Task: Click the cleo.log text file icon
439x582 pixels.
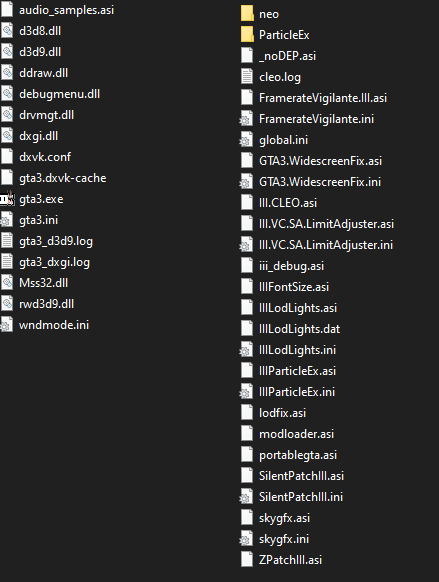Action: [x=247, y=76]
